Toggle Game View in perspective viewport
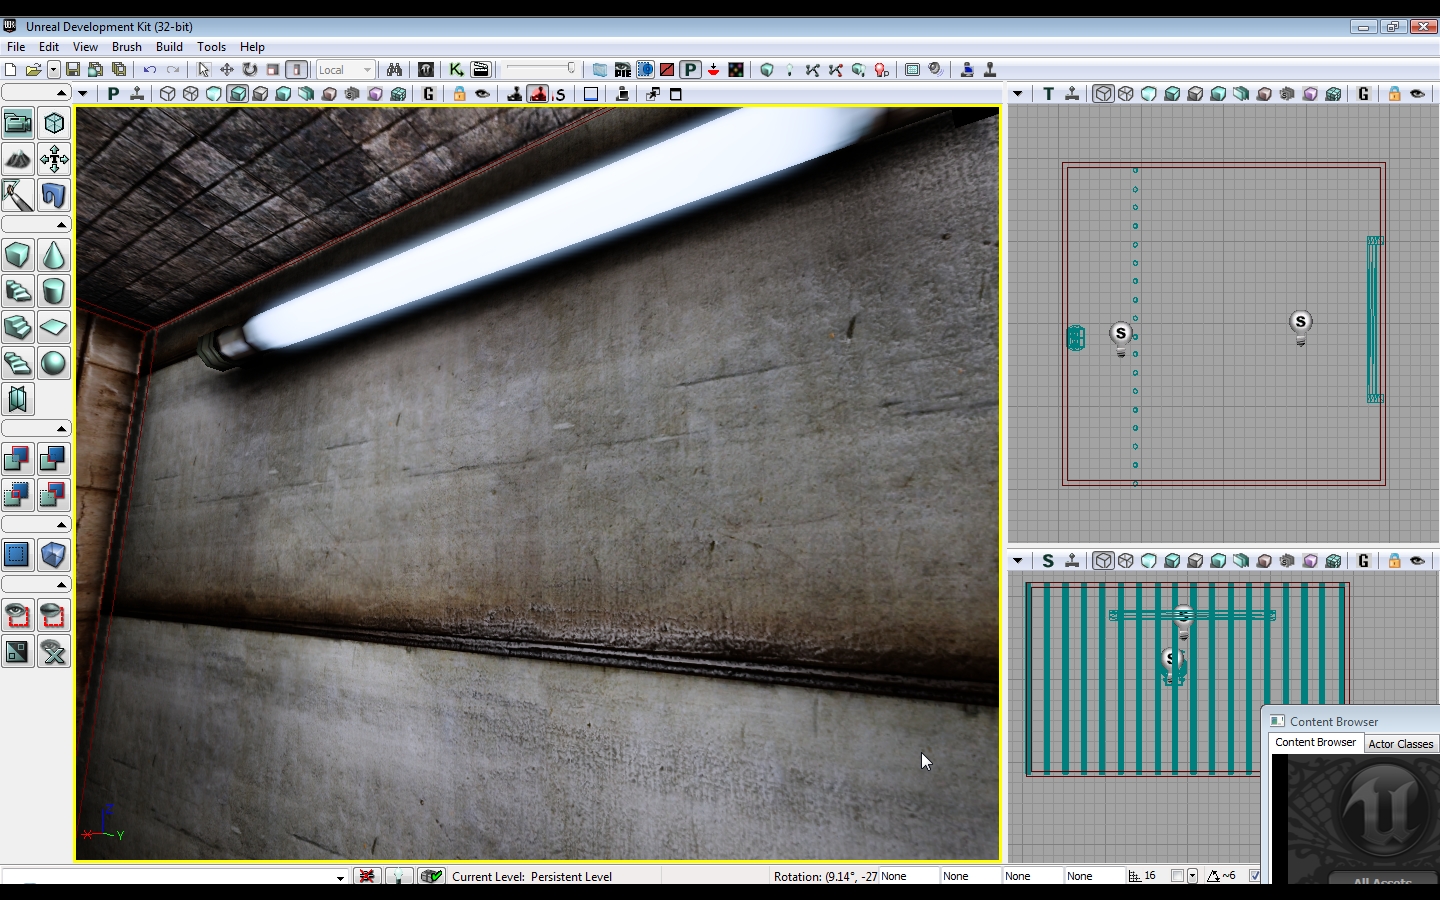Viewport: 1440px width, 900px height. point(429,94)
